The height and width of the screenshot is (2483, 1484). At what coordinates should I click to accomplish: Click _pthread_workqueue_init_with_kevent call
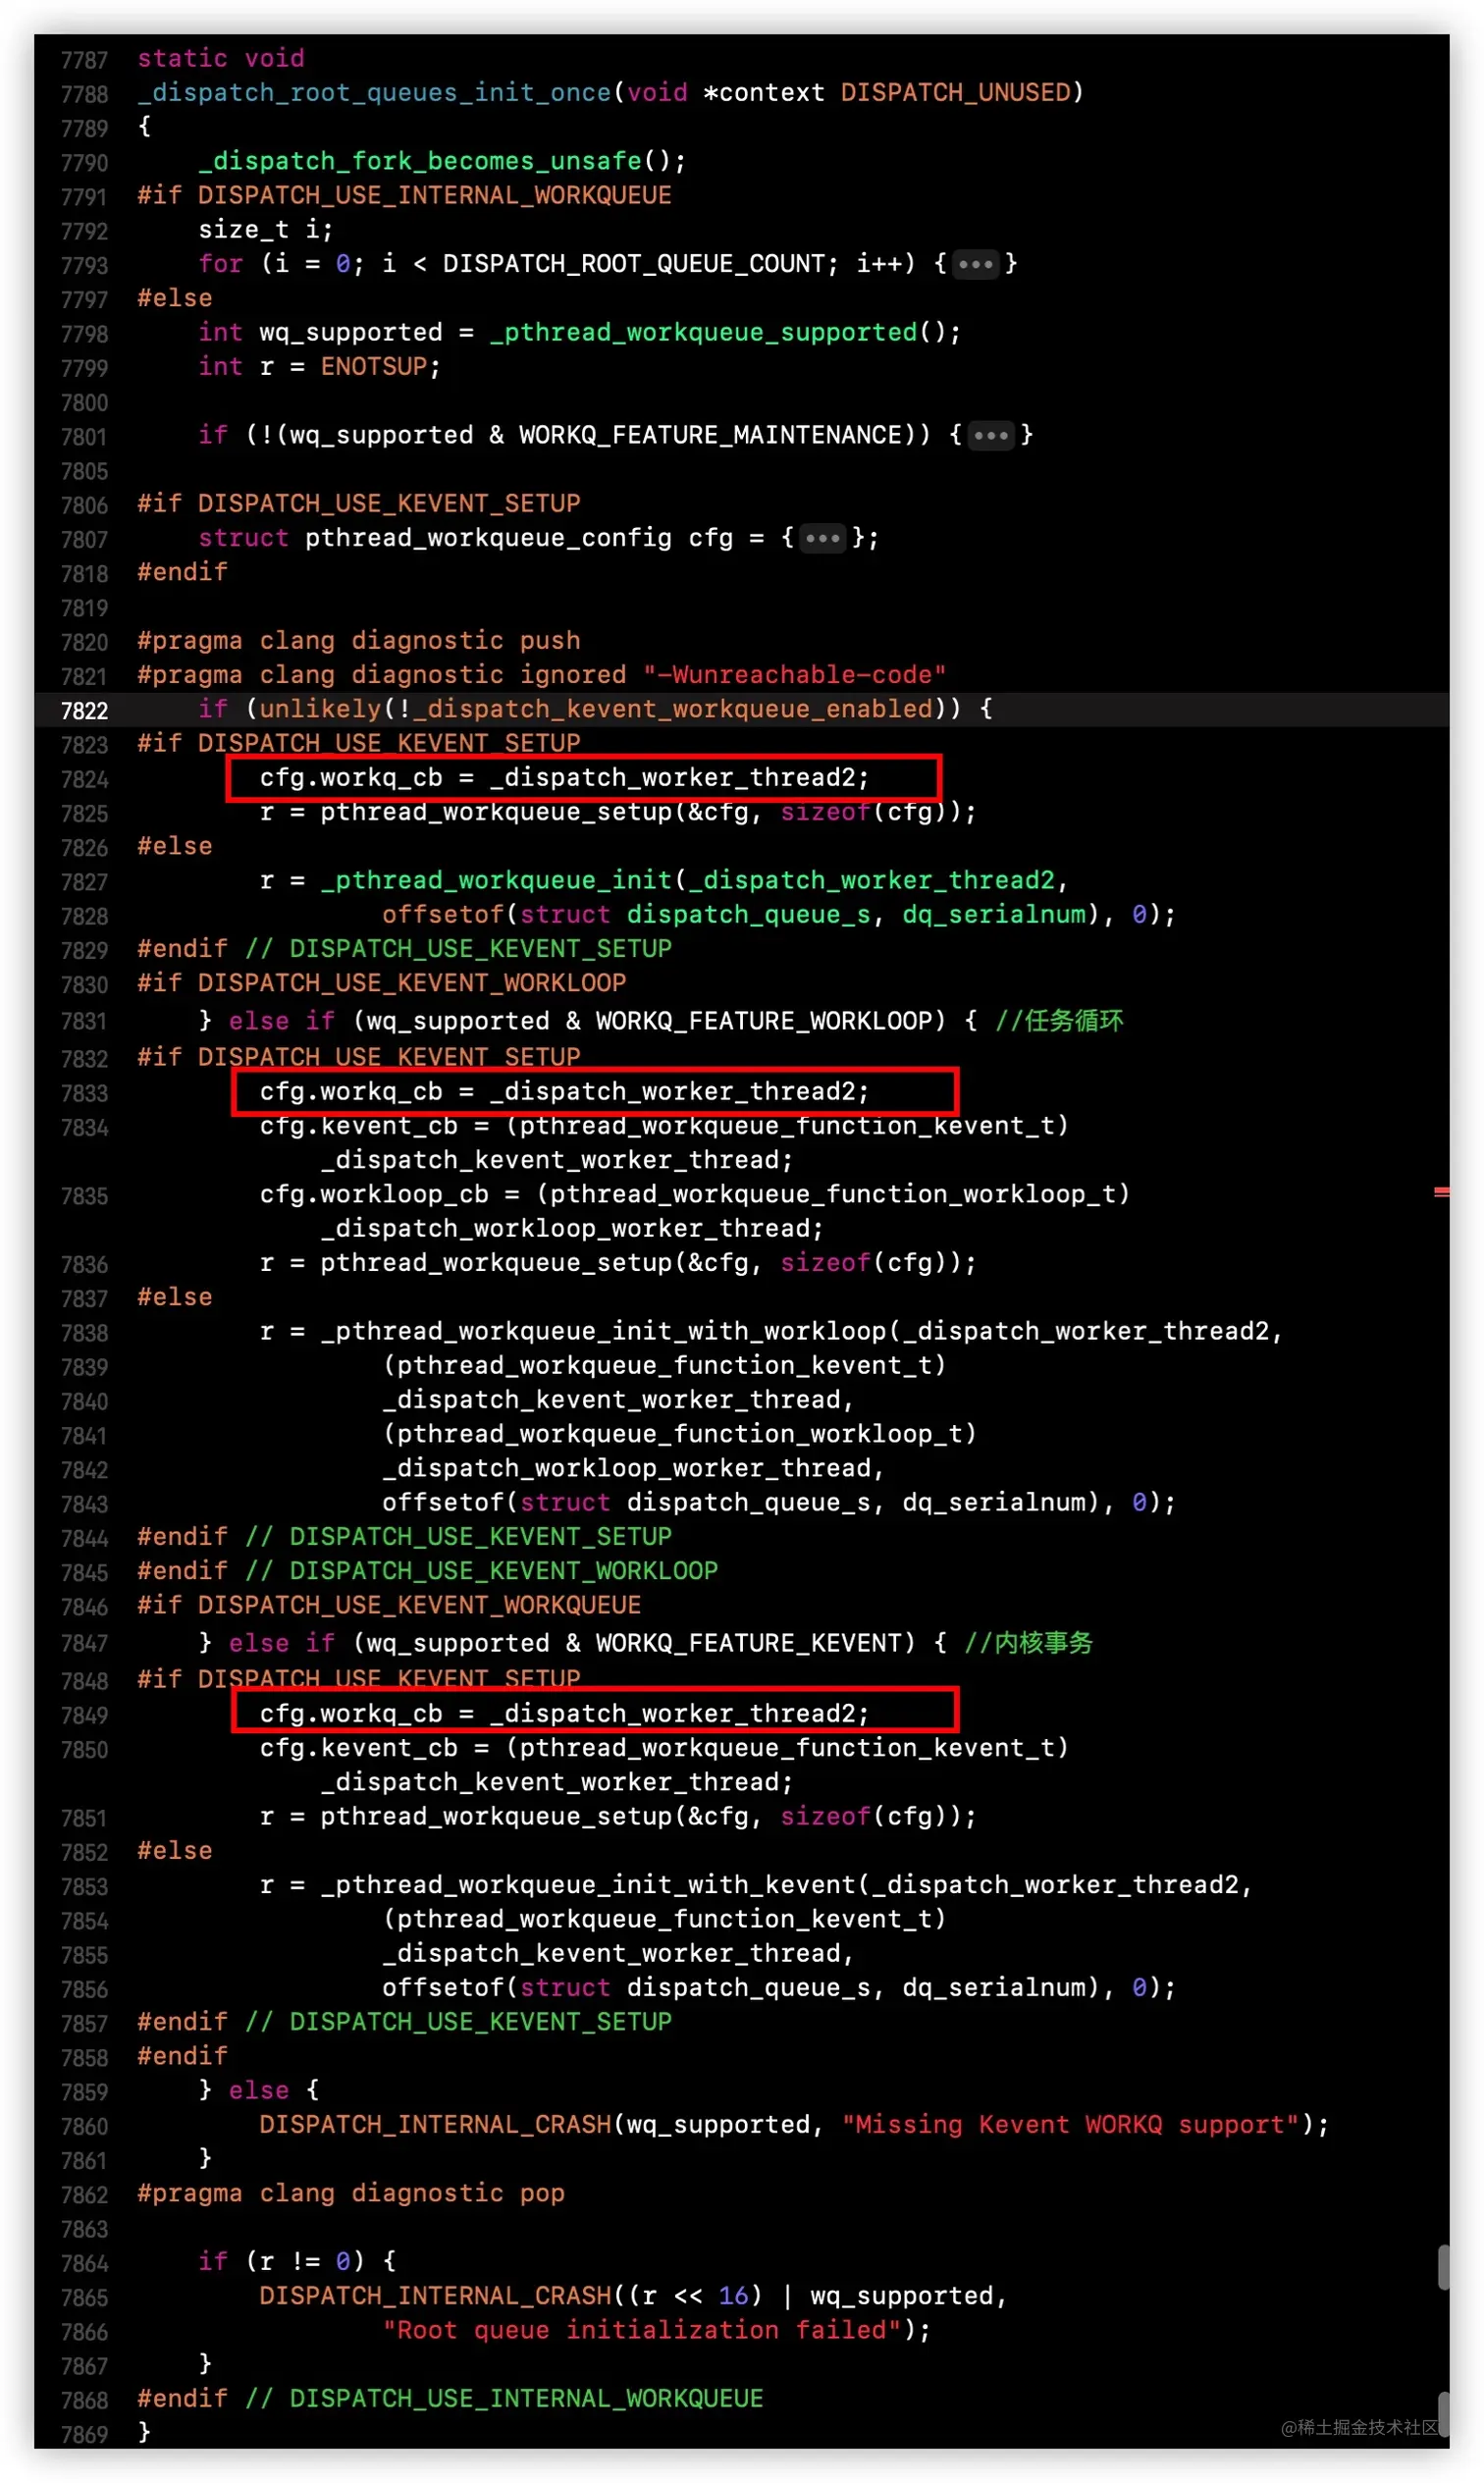coord(588,1885)
